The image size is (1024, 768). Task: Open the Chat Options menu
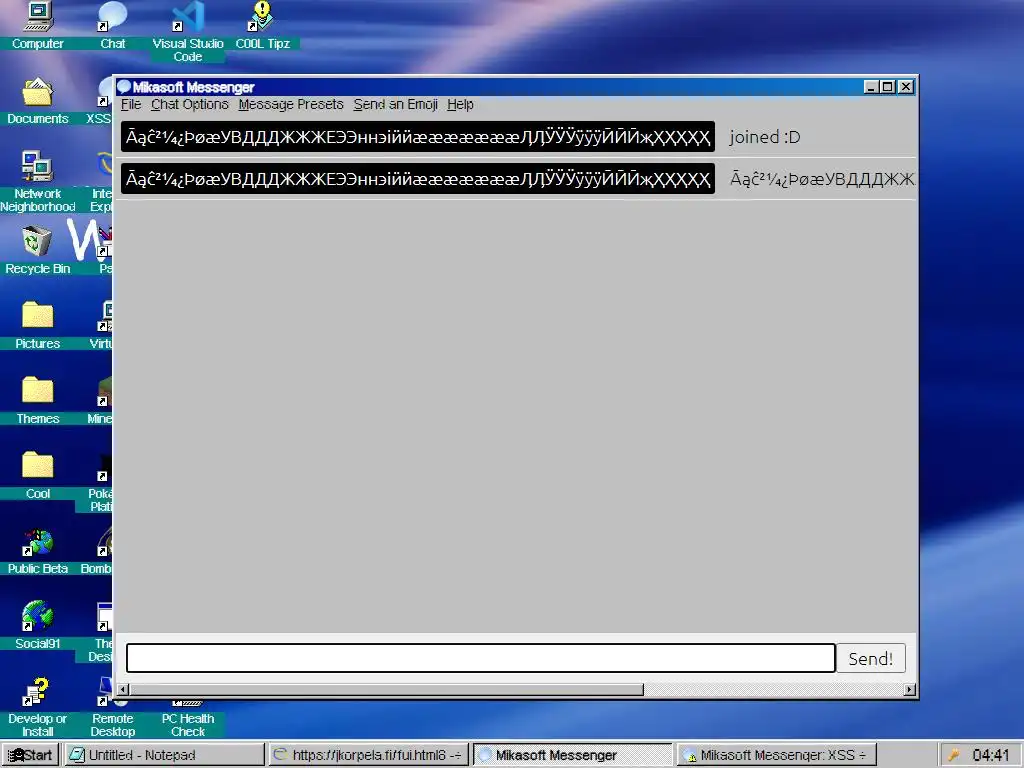tap(189, 104)
